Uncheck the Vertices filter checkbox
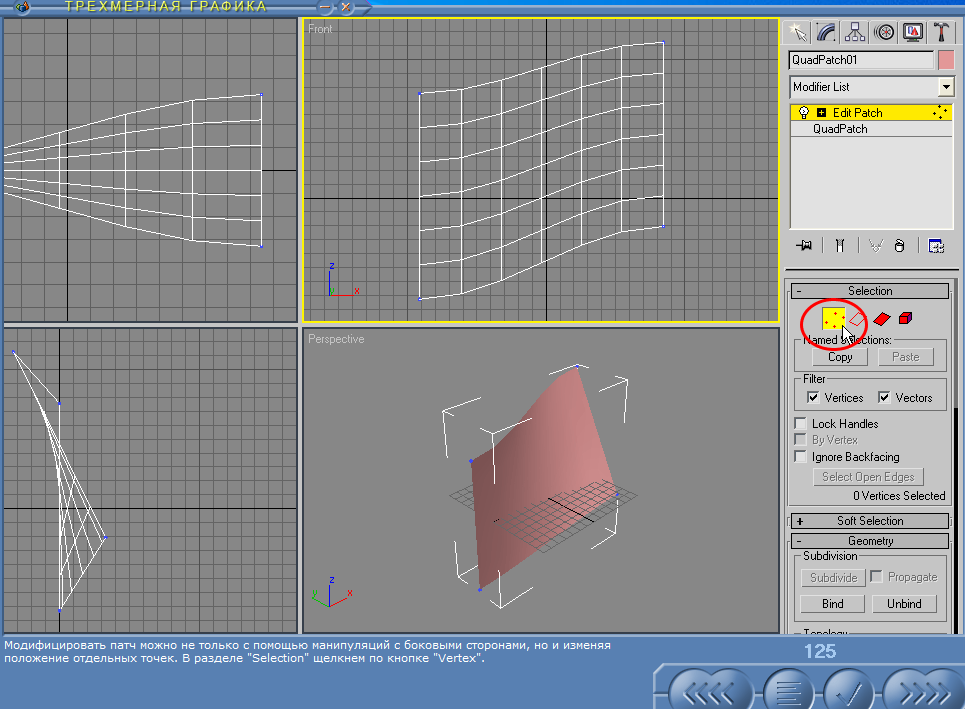The height and width of the screenshot is (709, 965). pyautogui.click(x=813, y=398)
